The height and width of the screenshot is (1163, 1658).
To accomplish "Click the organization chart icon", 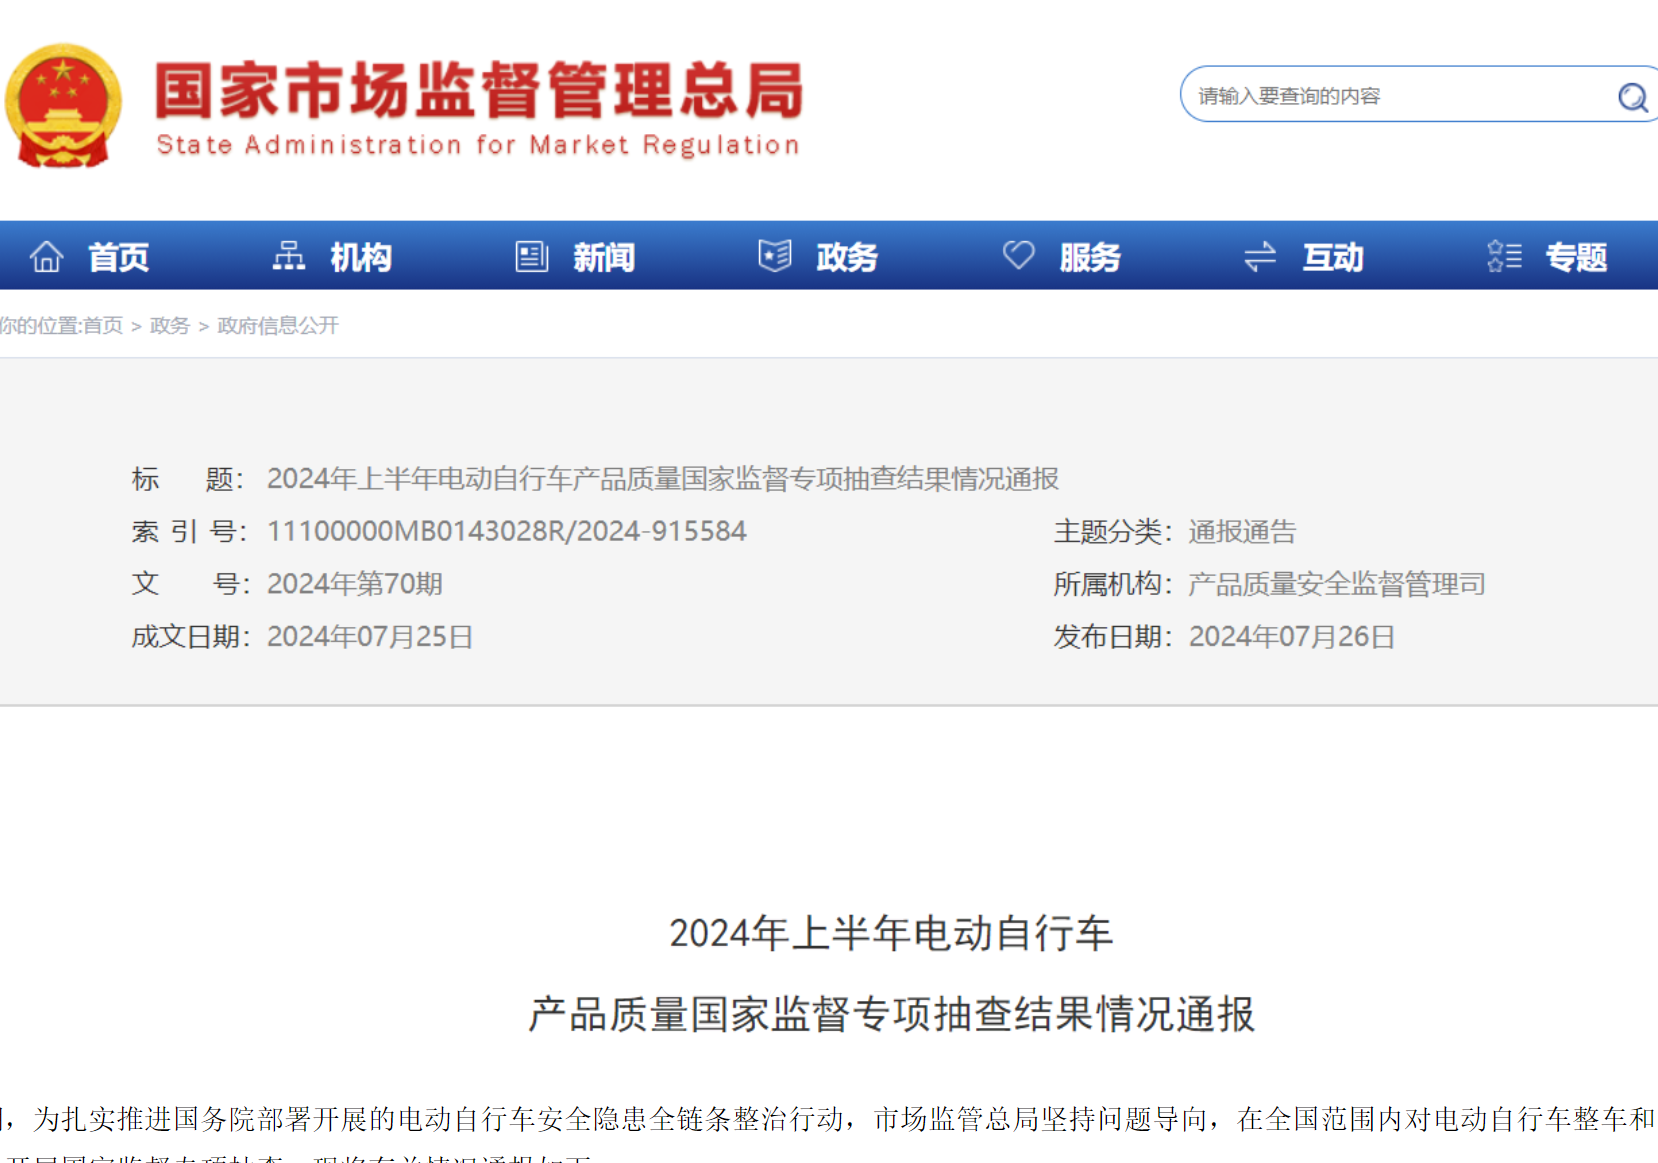I will click(289, 257).
